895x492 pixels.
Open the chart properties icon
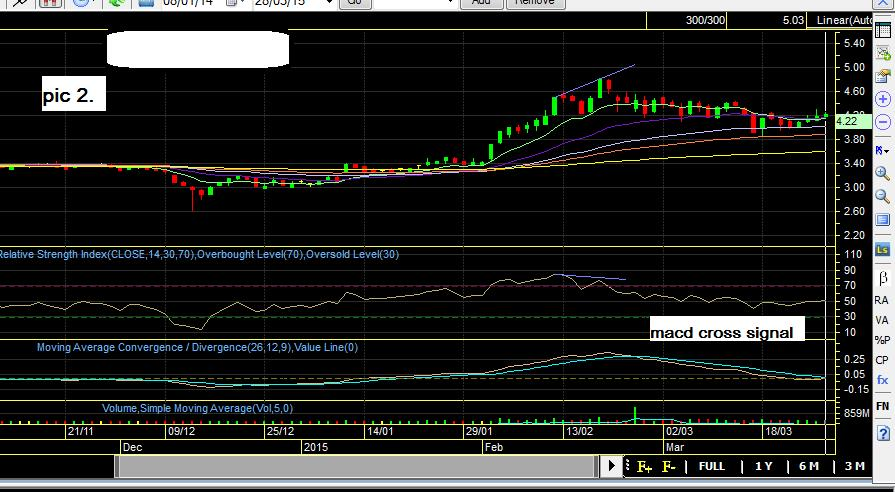tap(882, 76)
